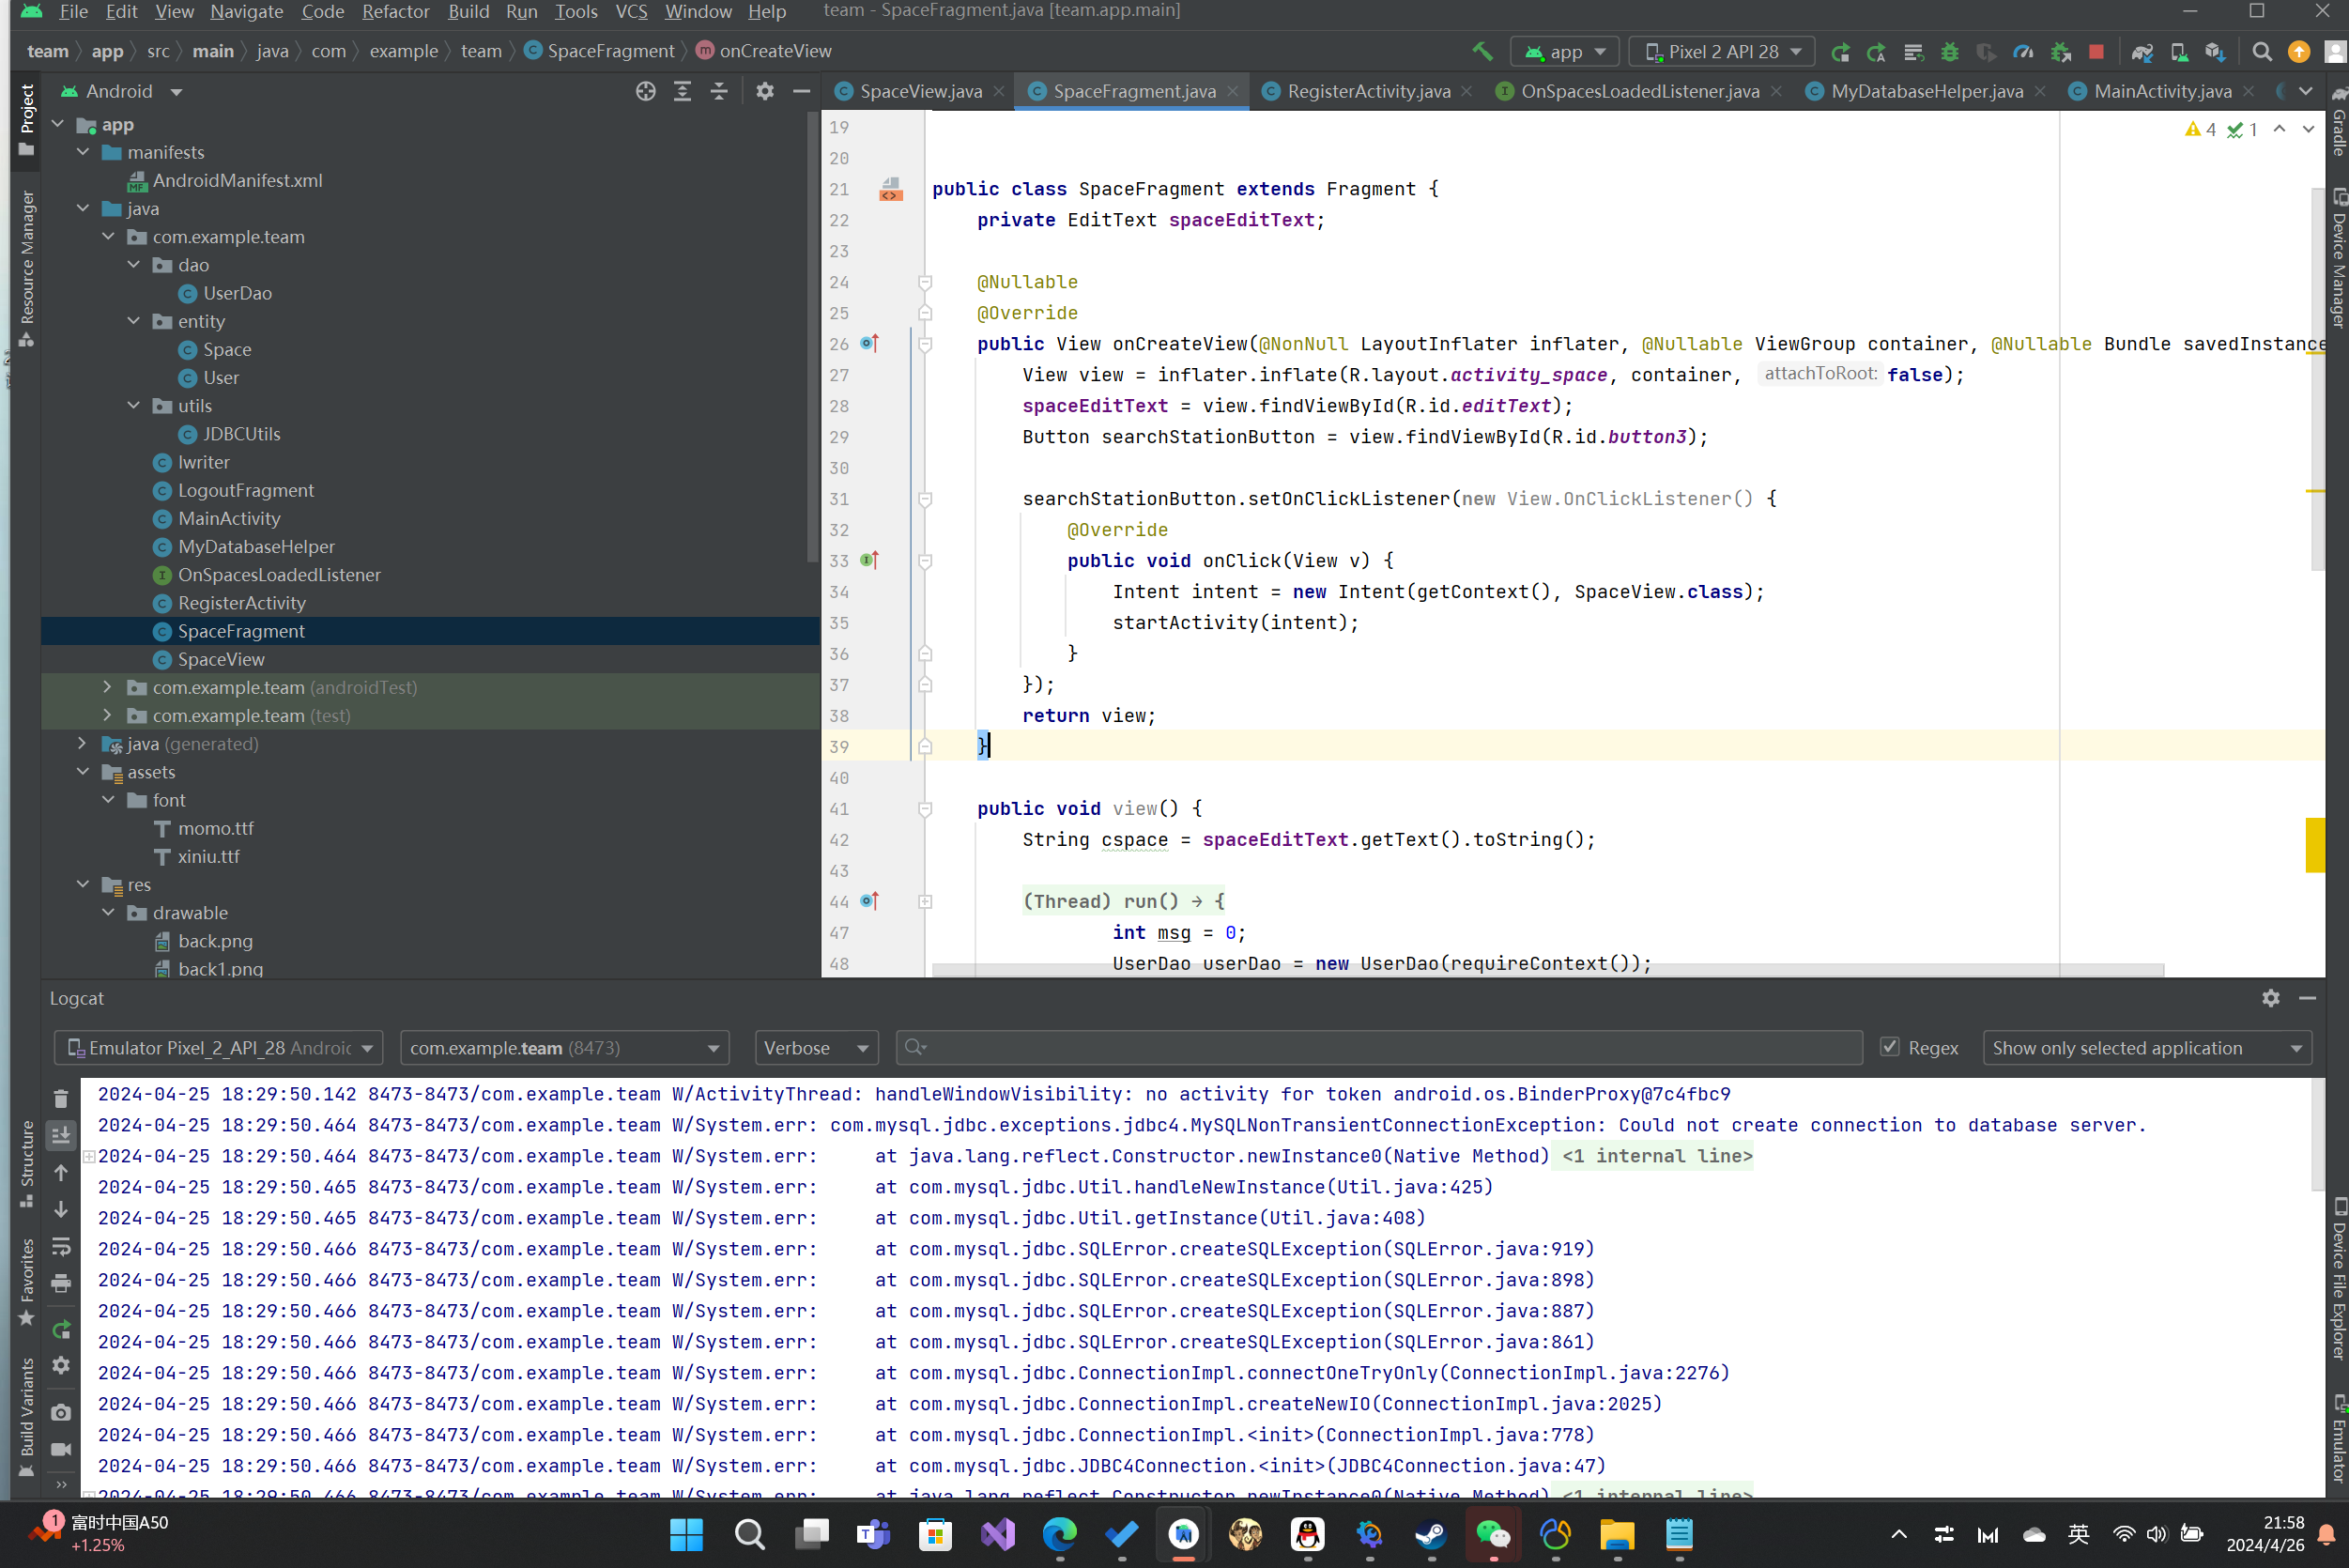Click the yellow warning stripe in editor gutter
This screenshot has width=2349, height=1568.
tap(2314, 844)
